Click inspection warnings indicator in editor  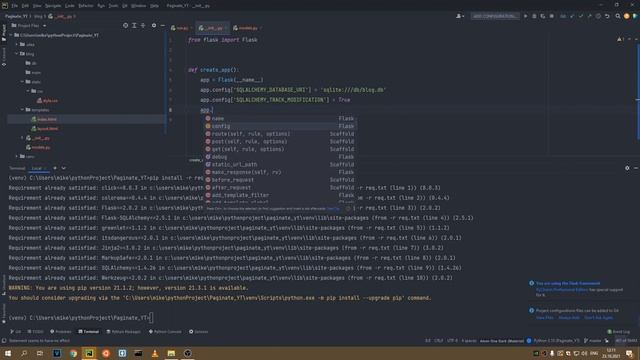(x=620, y=40)
